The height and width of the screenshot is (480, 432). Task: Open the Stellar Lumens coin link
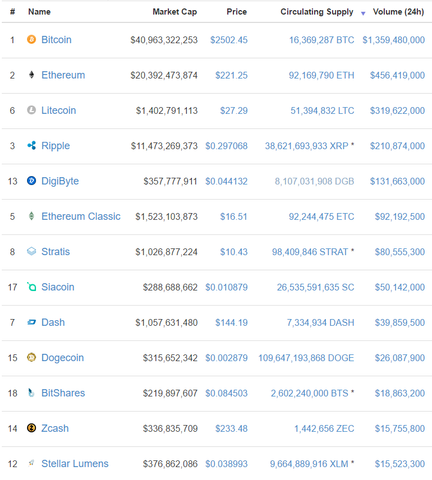pos(75,464)
